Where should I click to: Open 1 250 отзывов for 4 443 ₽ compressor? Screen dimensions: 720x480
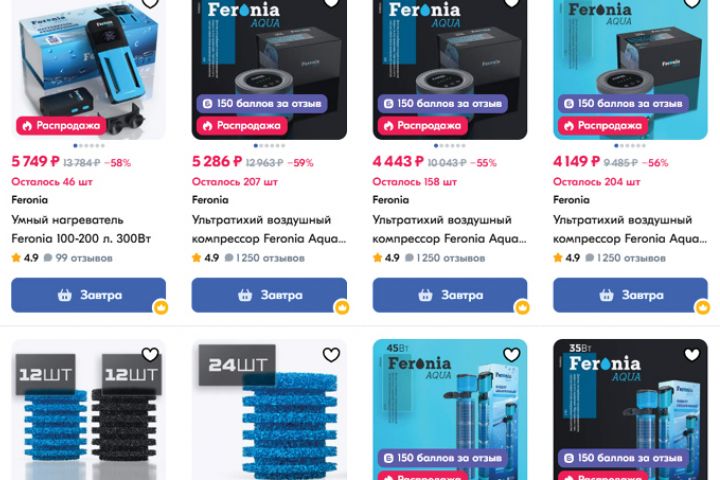[x=444, y=258]
